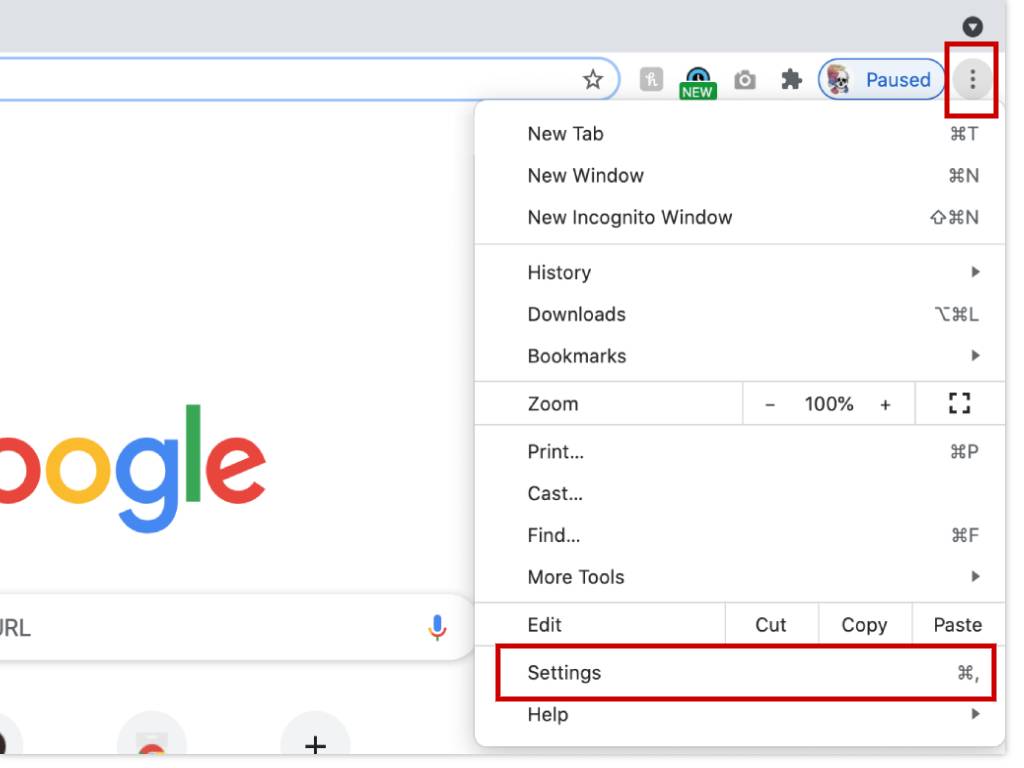
Task: Click the microphone voice search icon
Action: pyautogui.click(x=437, y=628)
